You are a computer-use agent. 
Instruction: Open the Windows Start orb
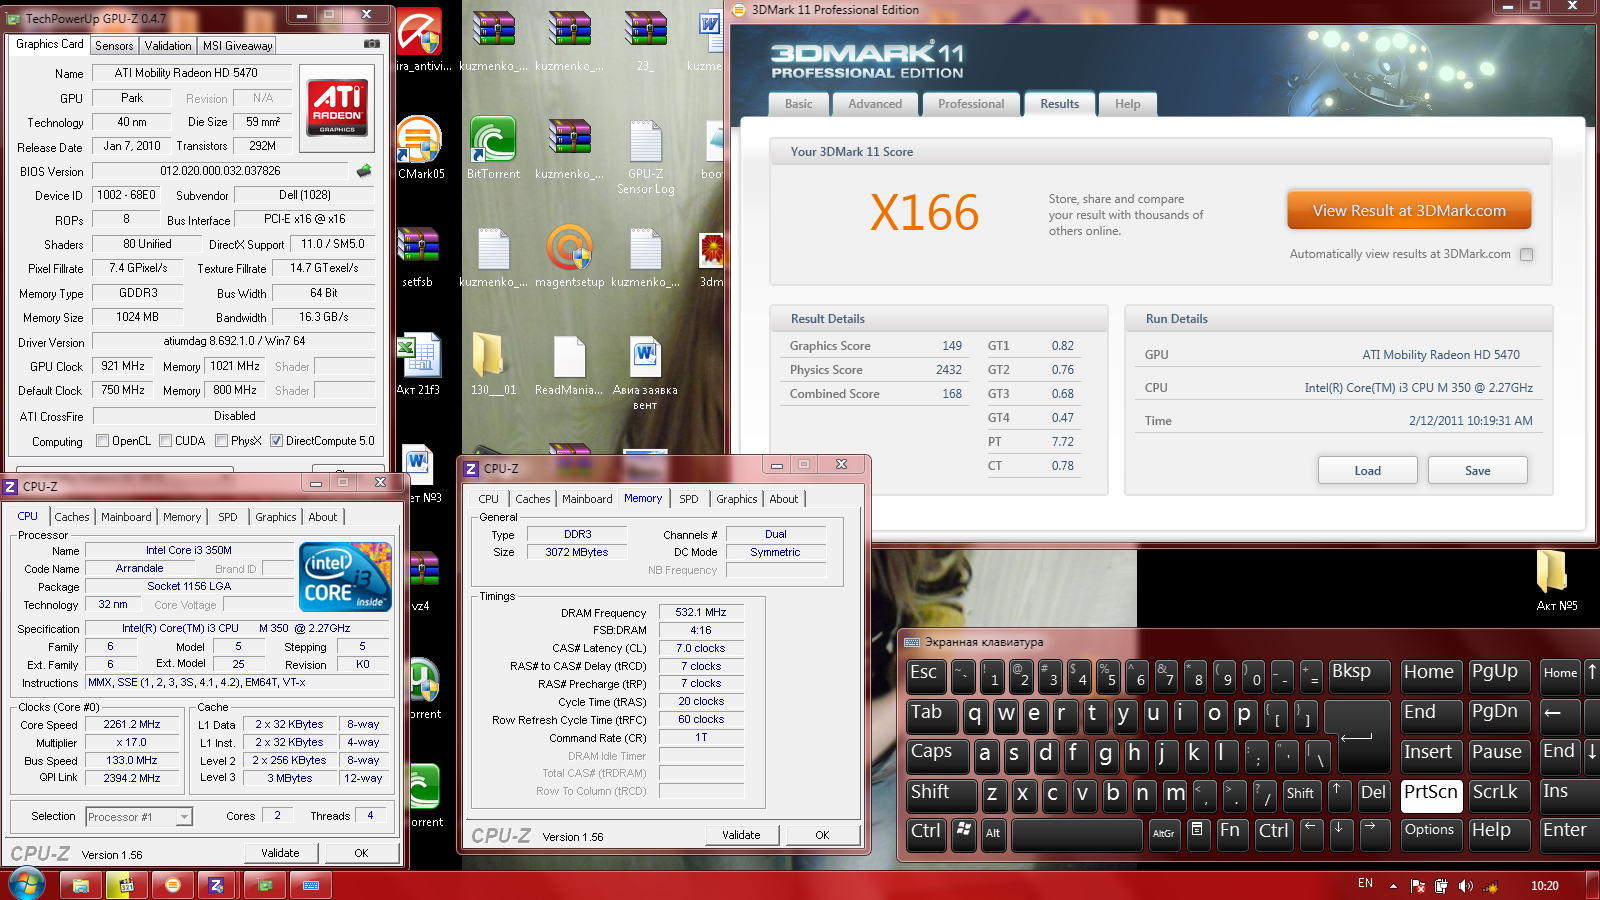pos(28,884)
